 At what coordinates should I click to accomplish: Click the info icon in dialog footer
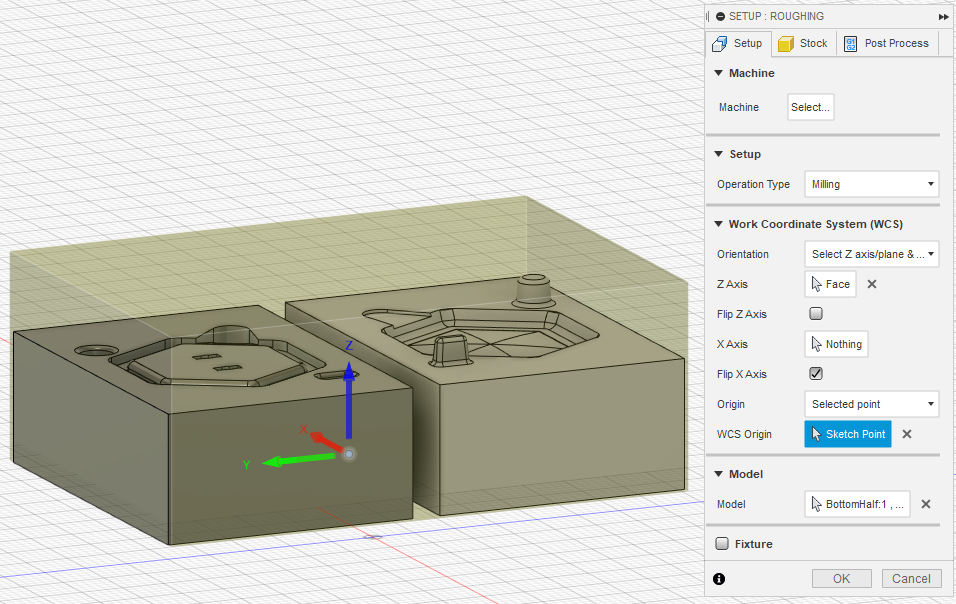[719, 579]
